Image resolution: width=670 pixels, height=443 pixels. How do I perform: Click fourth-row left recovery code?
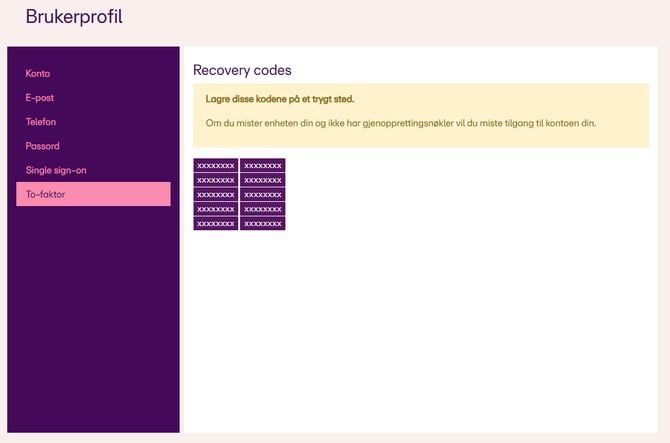(x=215, y=209)
